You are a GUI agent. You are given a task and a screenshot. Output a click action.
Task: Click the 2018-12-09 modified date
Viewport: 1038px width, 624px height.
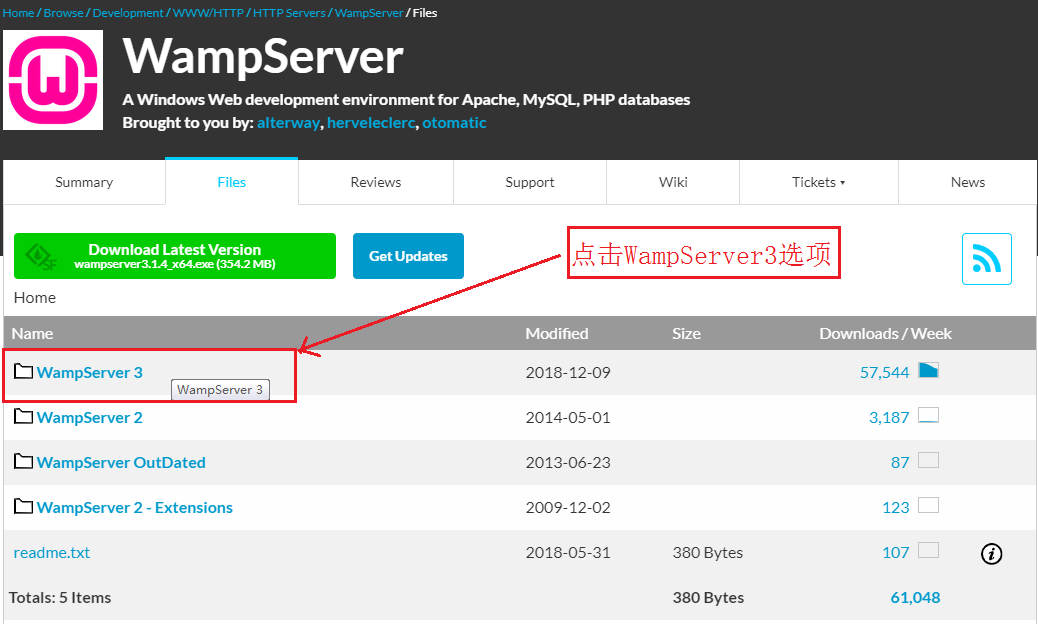coord(568,373)
